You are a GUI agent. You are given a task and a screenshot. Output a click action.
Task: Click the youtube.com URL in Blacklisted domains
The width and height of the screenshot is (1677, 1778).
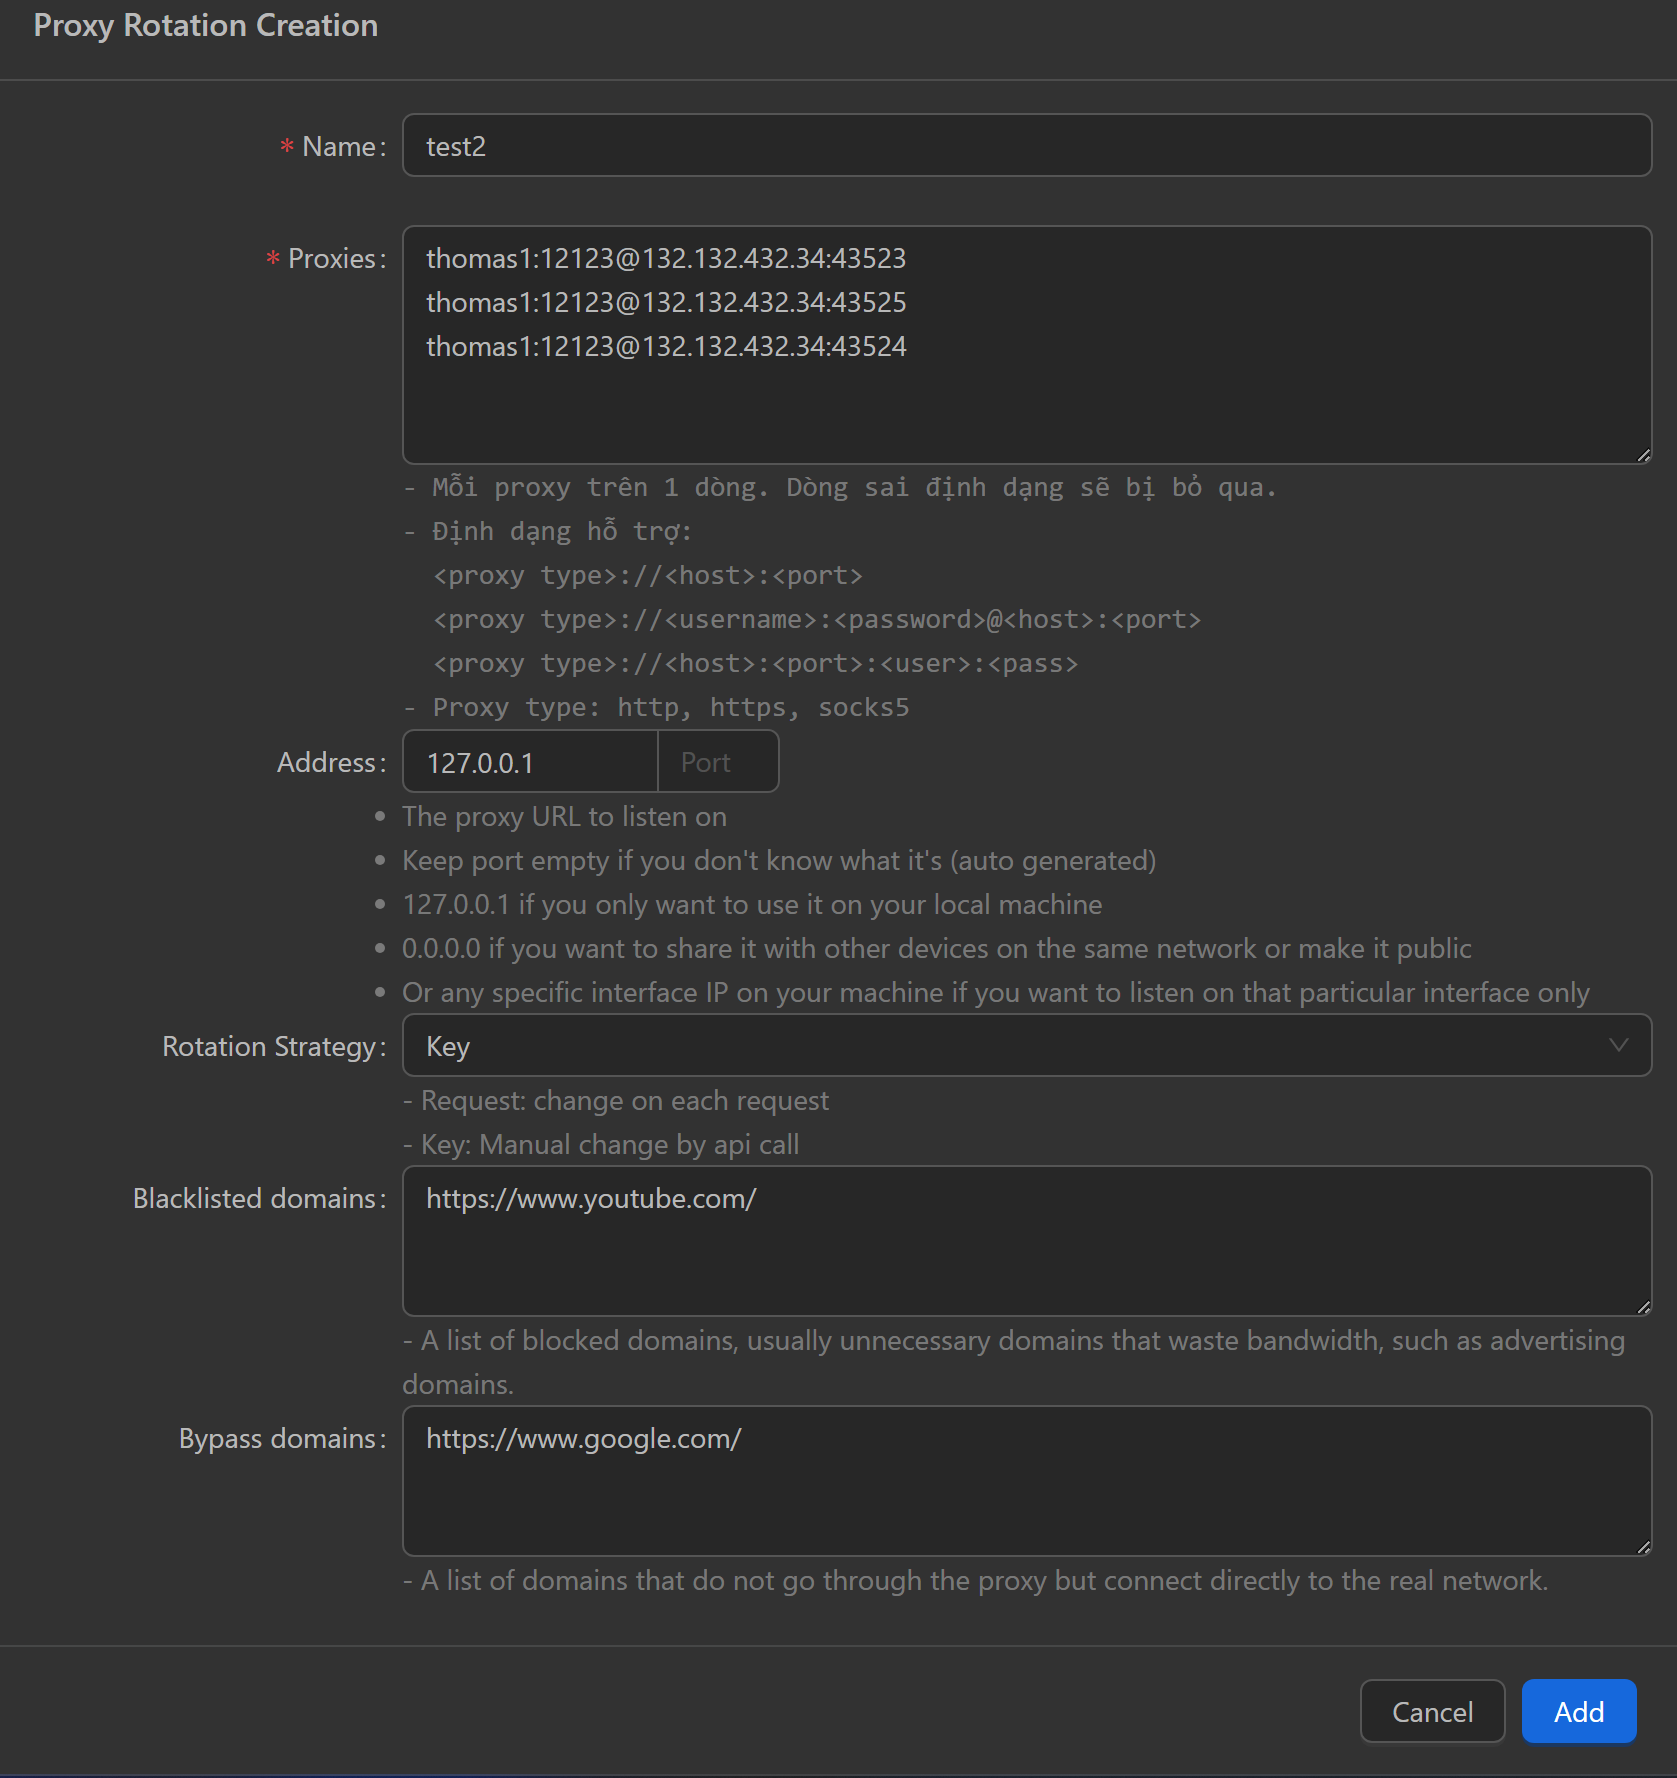(591, 1199)
